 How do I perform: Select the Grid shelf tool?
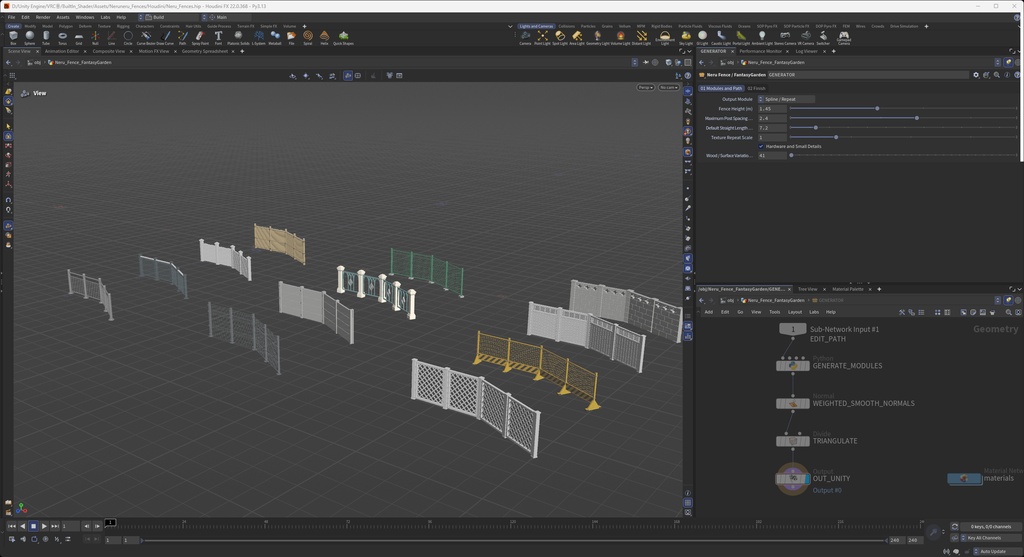[x=78, y=38]
